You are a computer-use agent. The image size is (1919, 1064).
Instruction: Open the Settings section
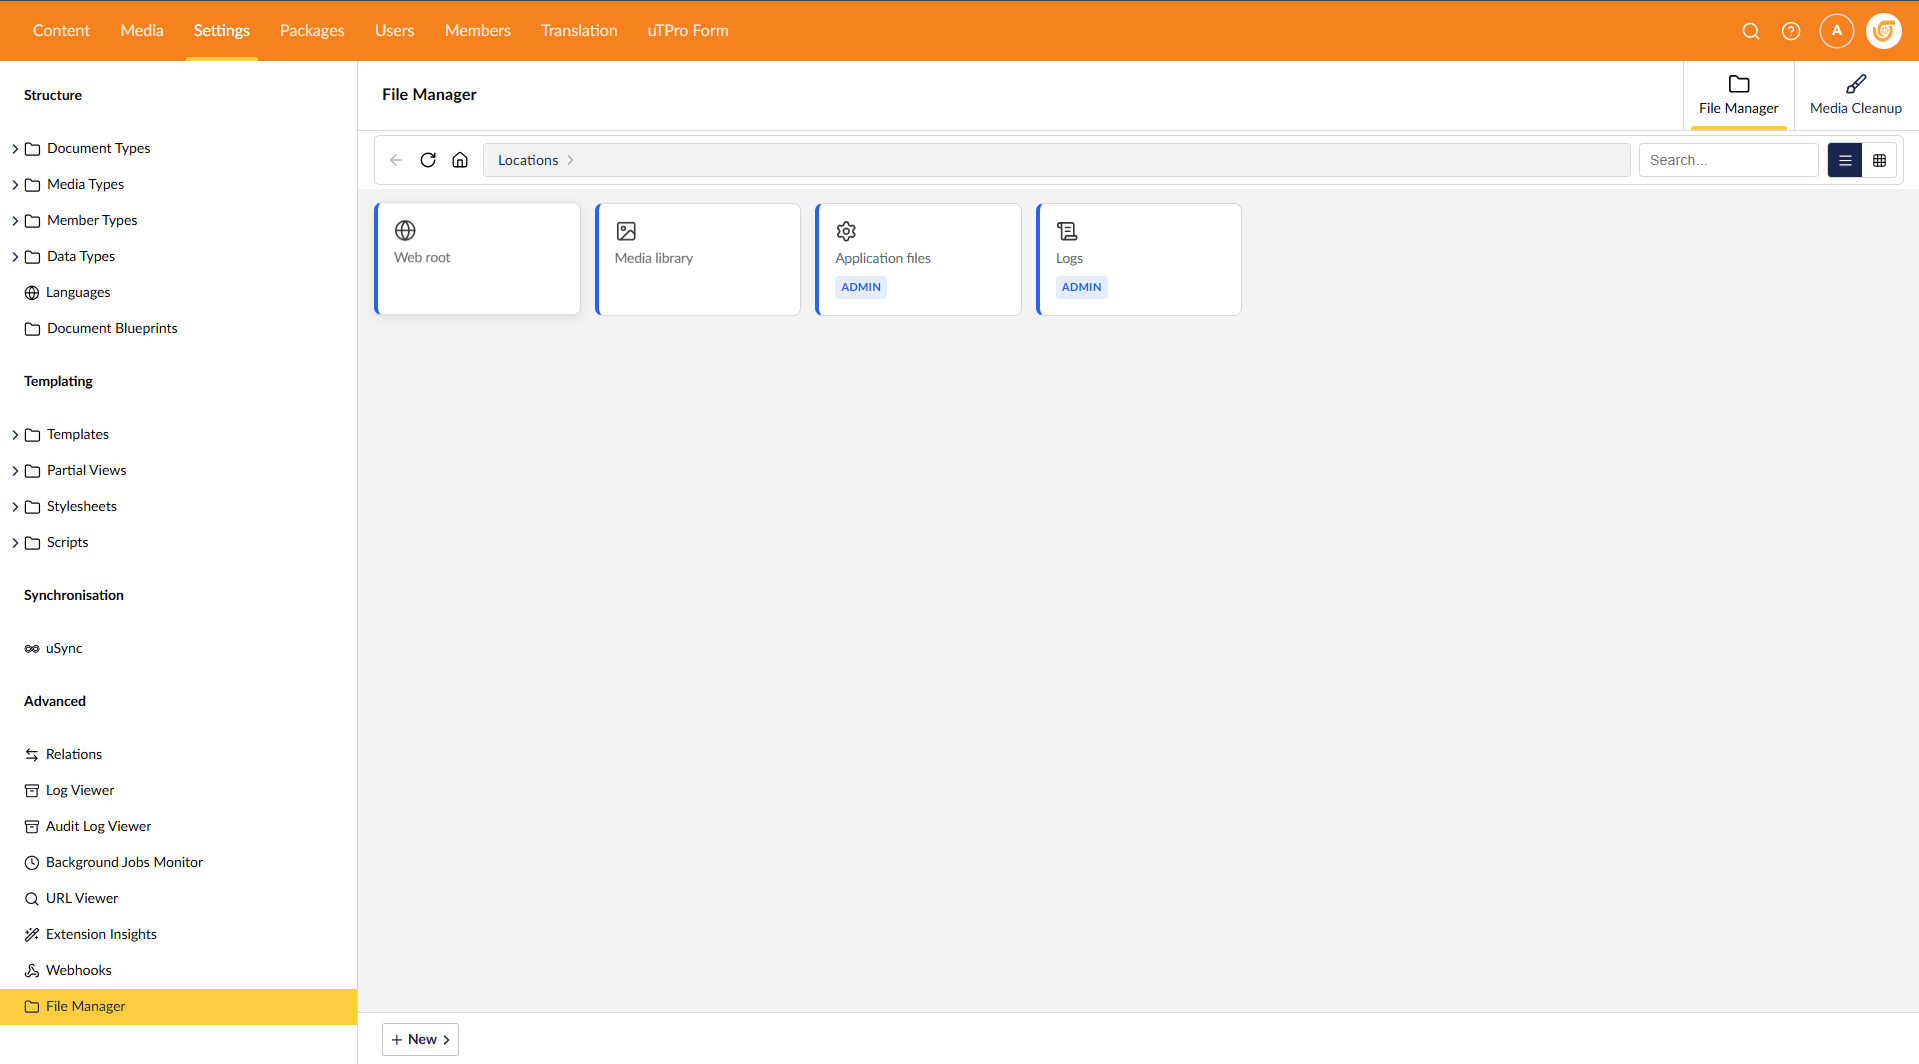tap(222, 31)
